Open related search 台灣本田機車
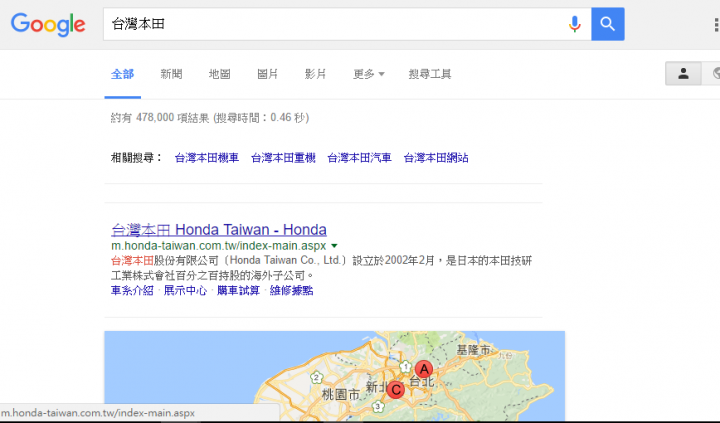The width and height of the screenshot is (720, 423). (207, 158)
